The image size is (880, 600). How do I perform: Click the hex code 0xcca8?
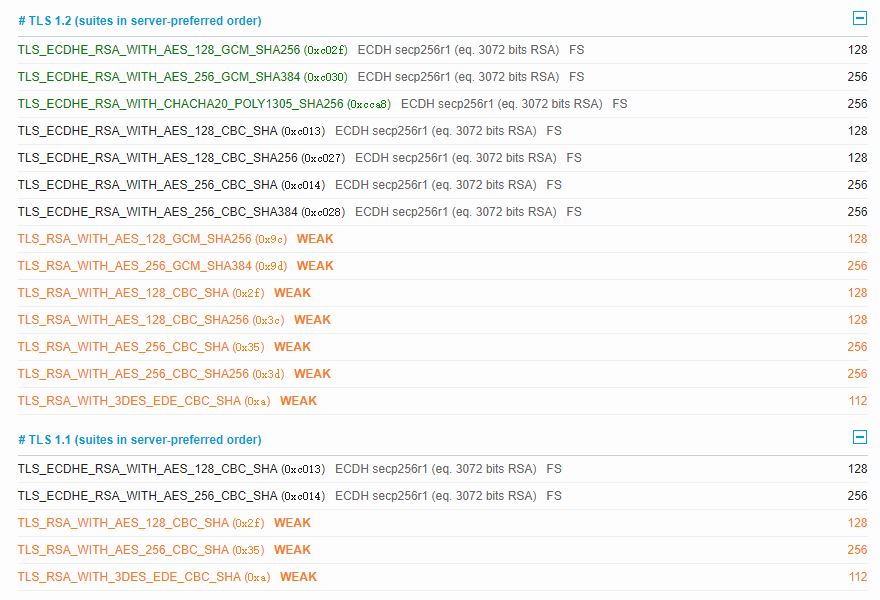[x=369, y=104]
